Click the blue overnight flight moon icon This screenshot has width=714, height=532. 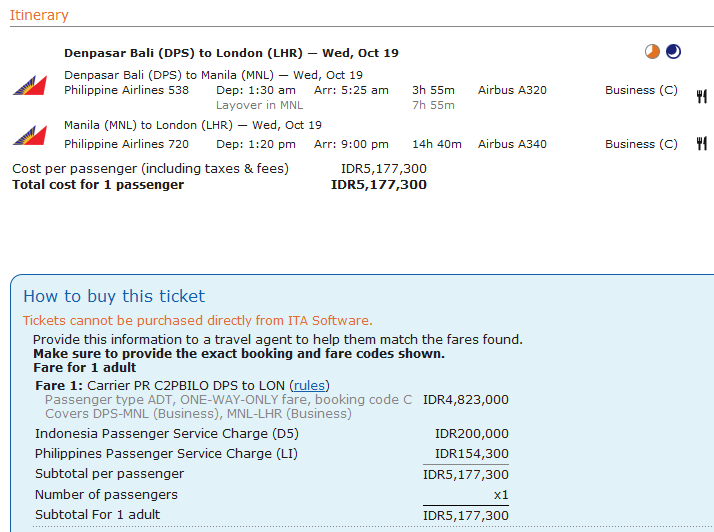pos(673,51)
